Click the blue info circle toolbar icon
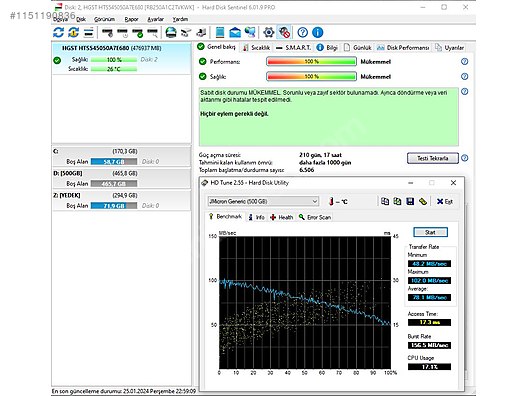 (x=318, y=32)
